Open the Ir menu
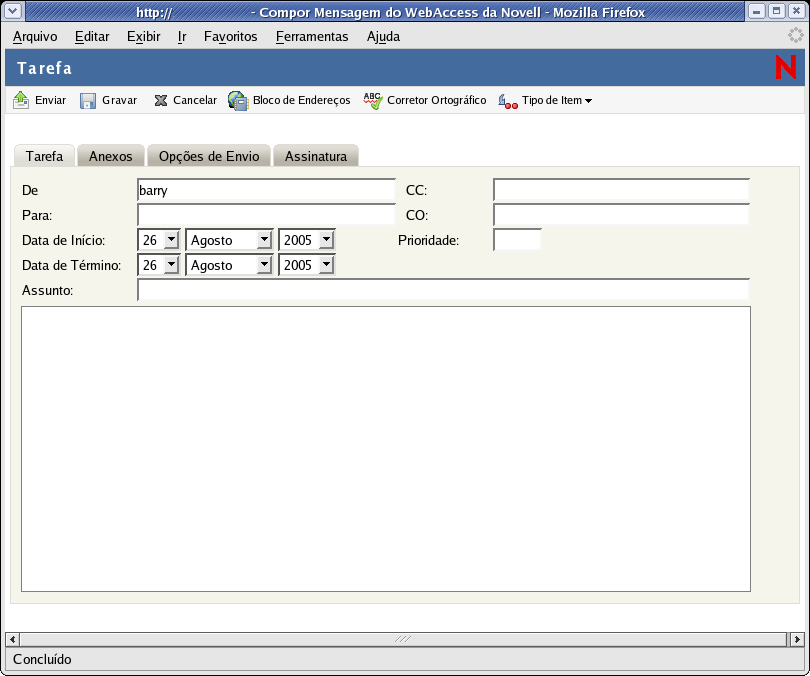This screenshot has height=676, width=810. point(182,37)
